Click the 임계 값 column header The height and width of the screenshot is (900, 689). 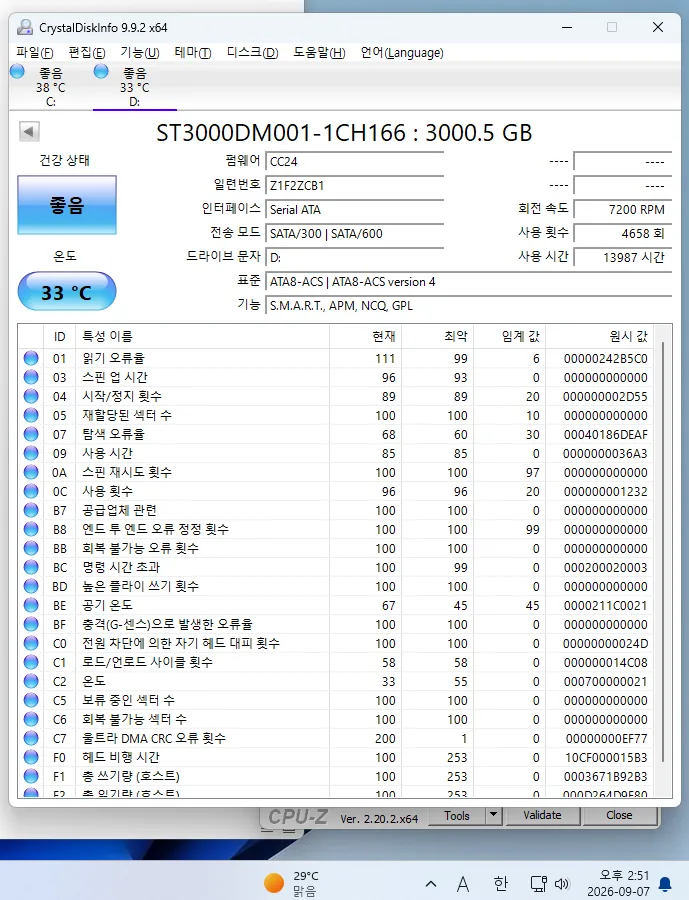509,336
